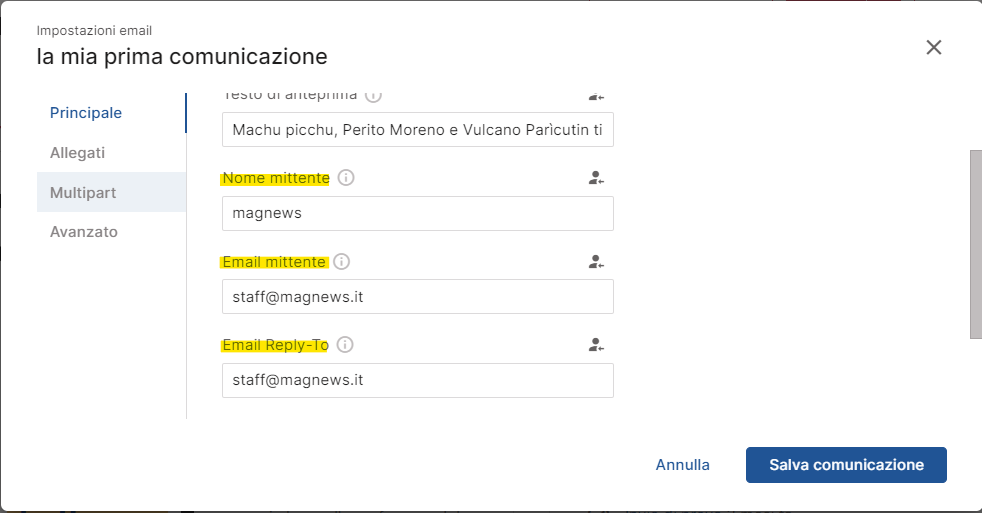This screenshot has width=982, height=513.
Task: Click info icon next to Nome mittente
Action: pos(346,178)
